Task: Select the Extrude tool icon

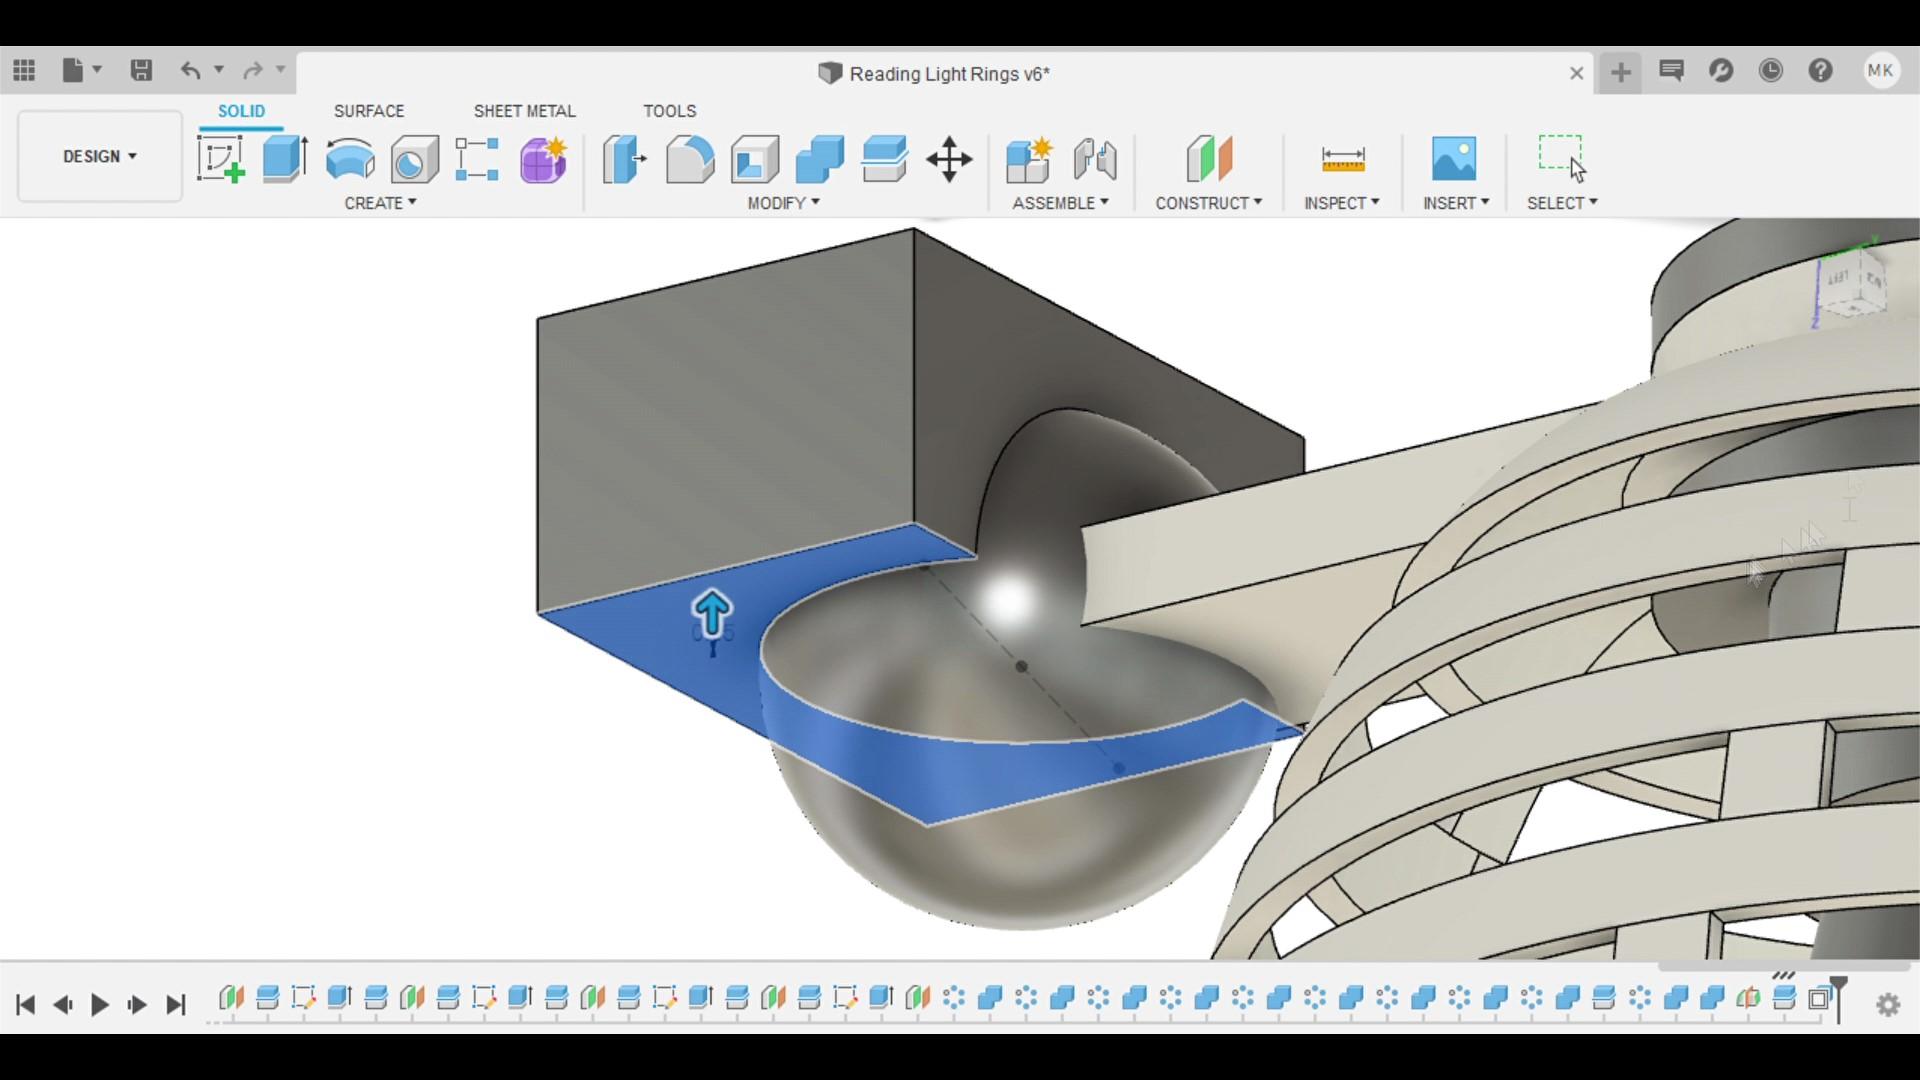Action: pyautogui.click(x=285, y=159)
